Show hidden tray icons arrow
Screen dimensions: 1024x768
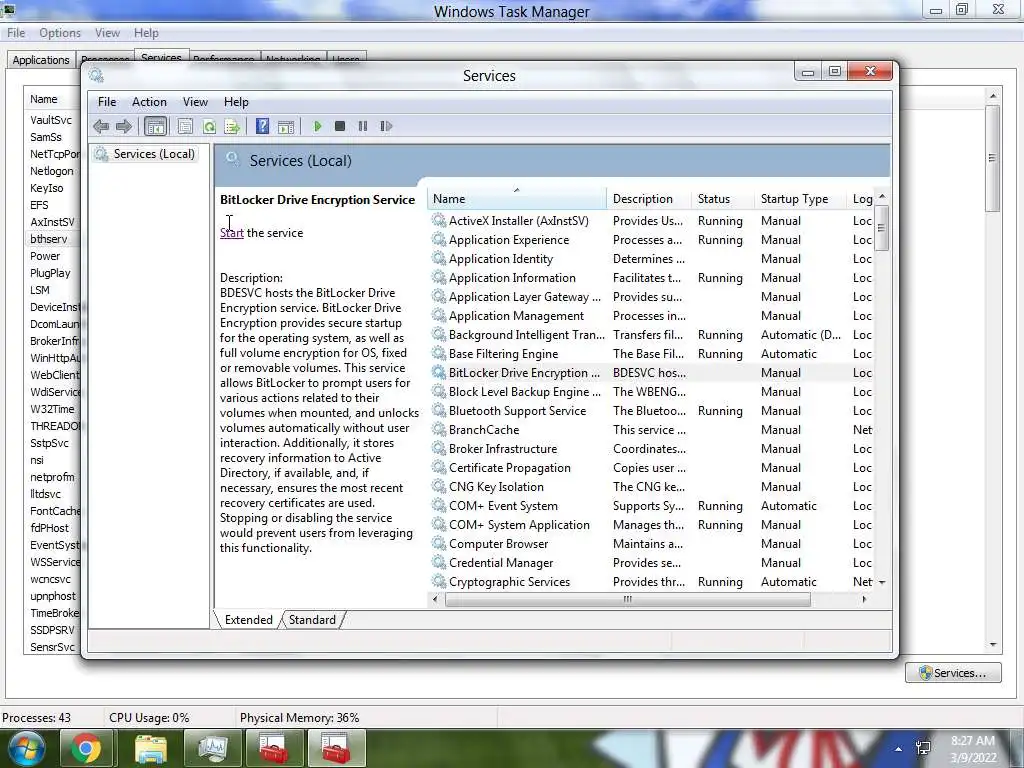pyautogui.click(x=899, y=749)
